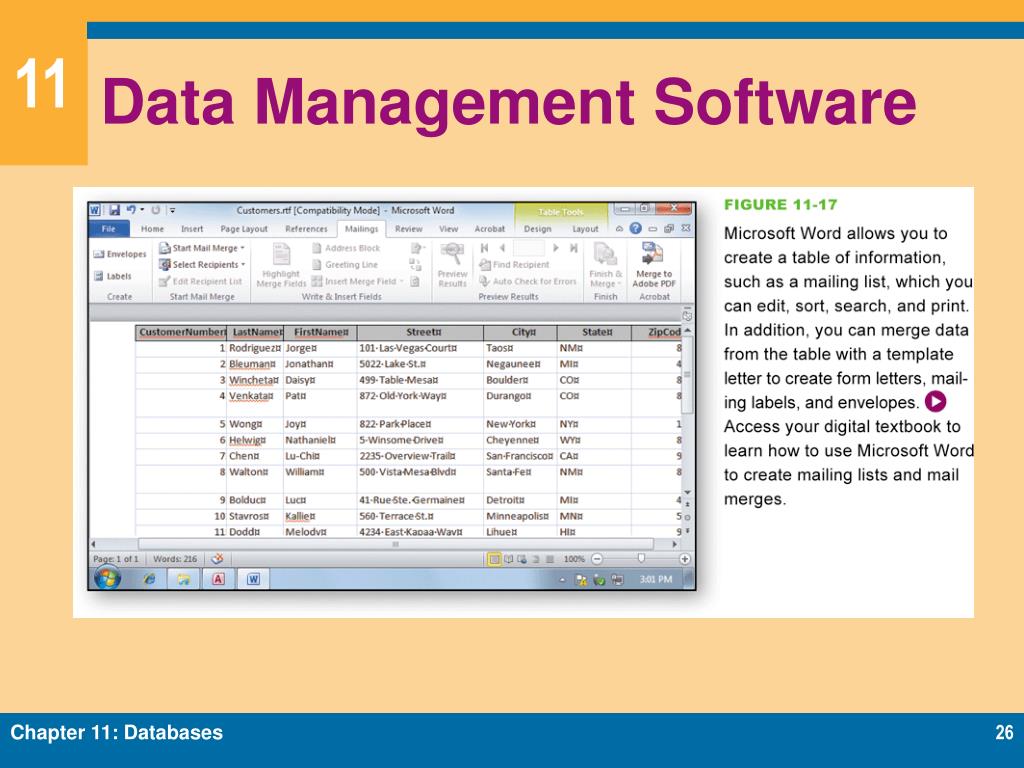Switch to Web Layout view

[522, 559]
